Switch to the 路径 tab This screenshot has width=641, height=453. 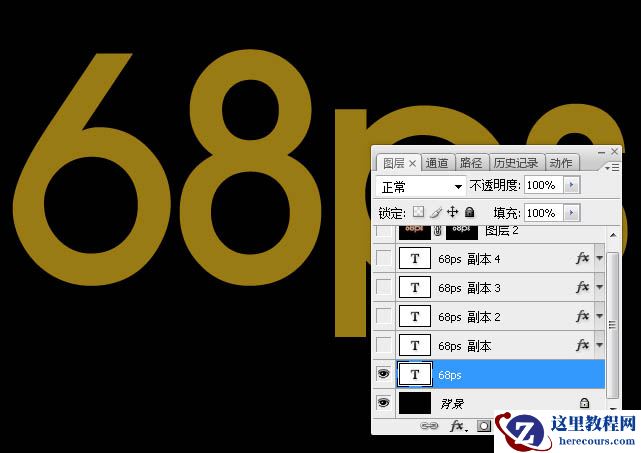point(471,163)
